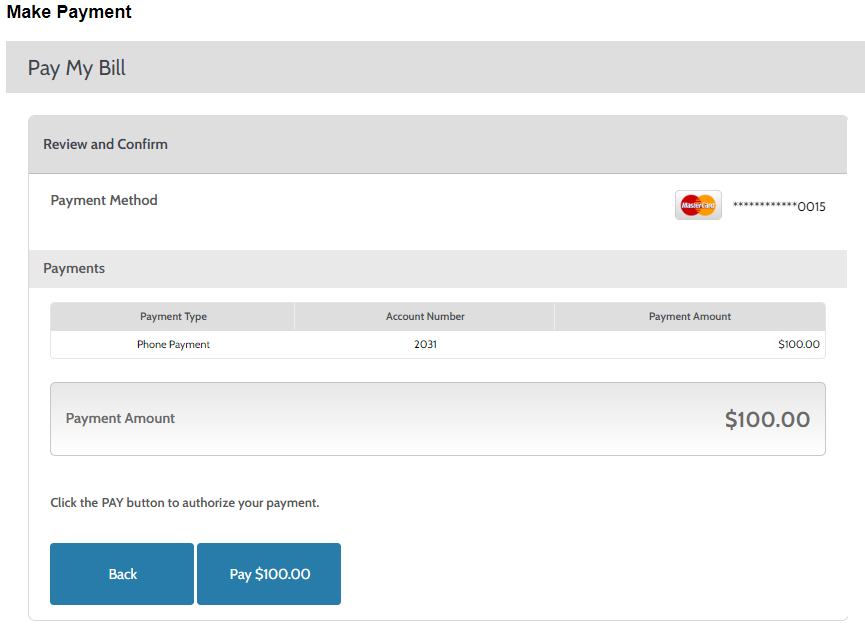The width and height of the screenshot is (865, 633).
Task: Click the MasterCard logo icon
Action: click(x=698, y=205)
